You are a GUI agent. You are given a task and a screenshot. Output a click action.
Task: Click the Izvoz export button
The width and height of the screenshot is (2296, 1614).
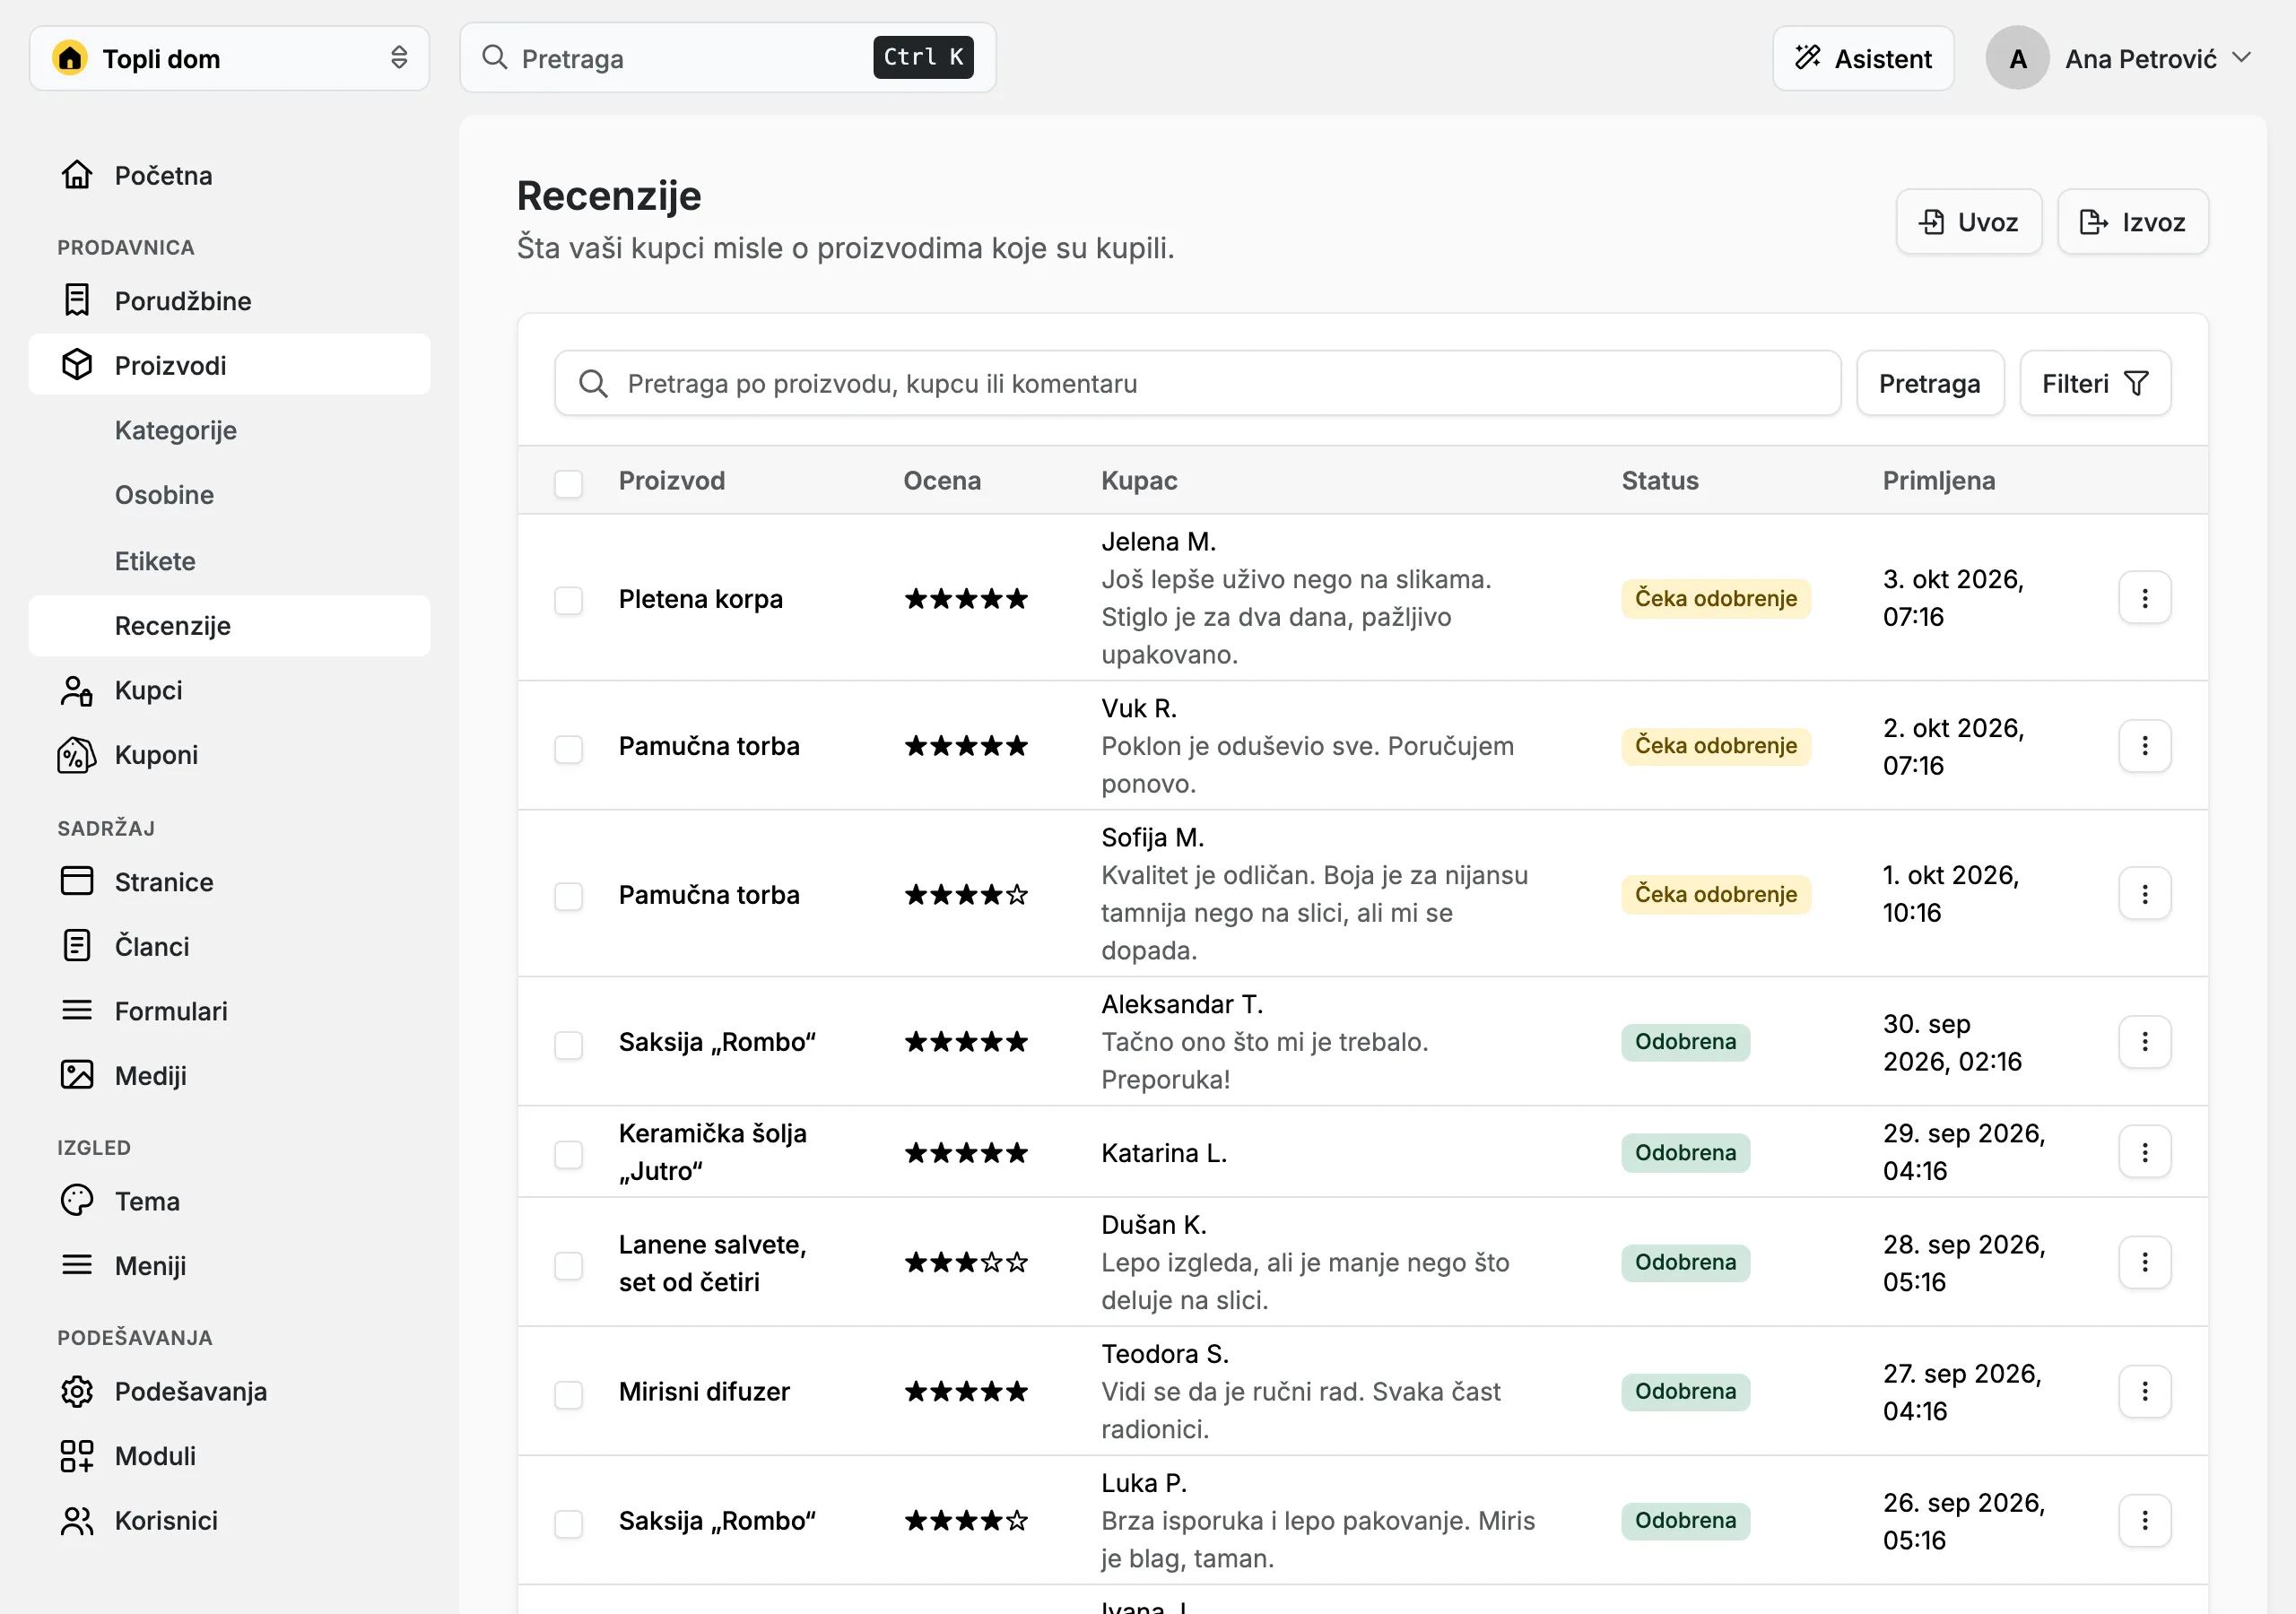point(2133,222)
